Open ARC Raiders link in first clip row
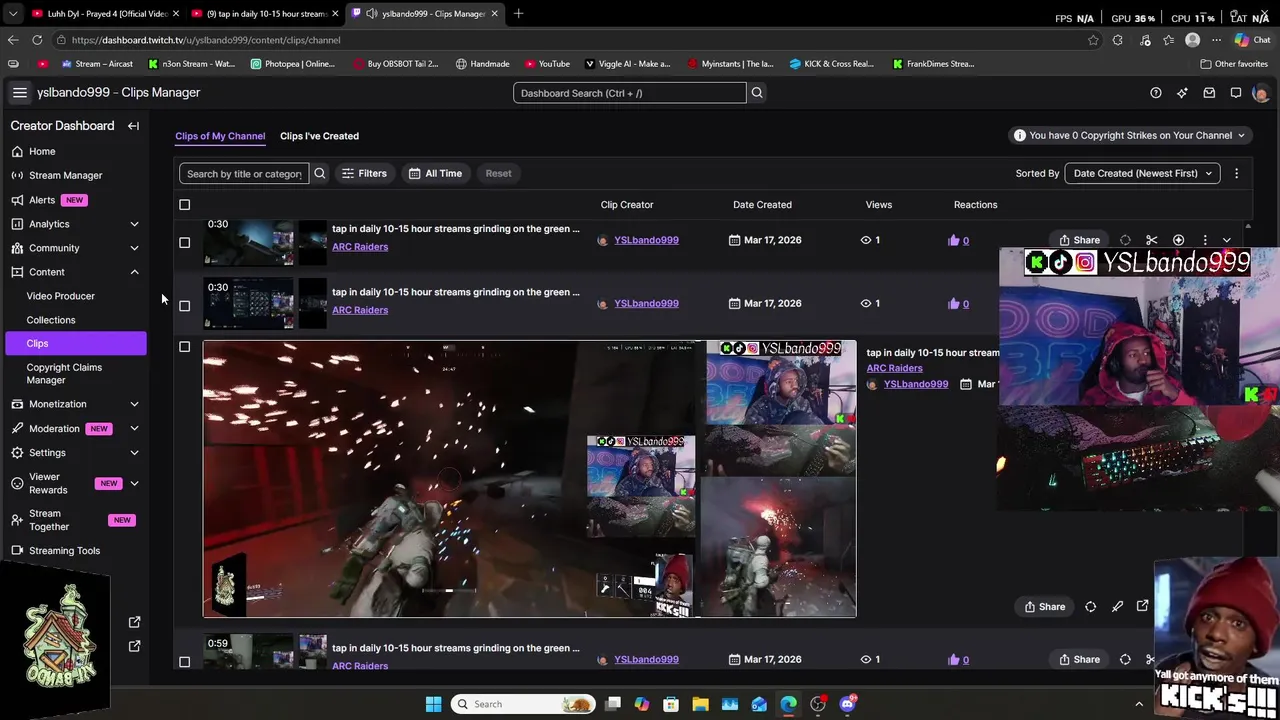 [x=360, y=246]
